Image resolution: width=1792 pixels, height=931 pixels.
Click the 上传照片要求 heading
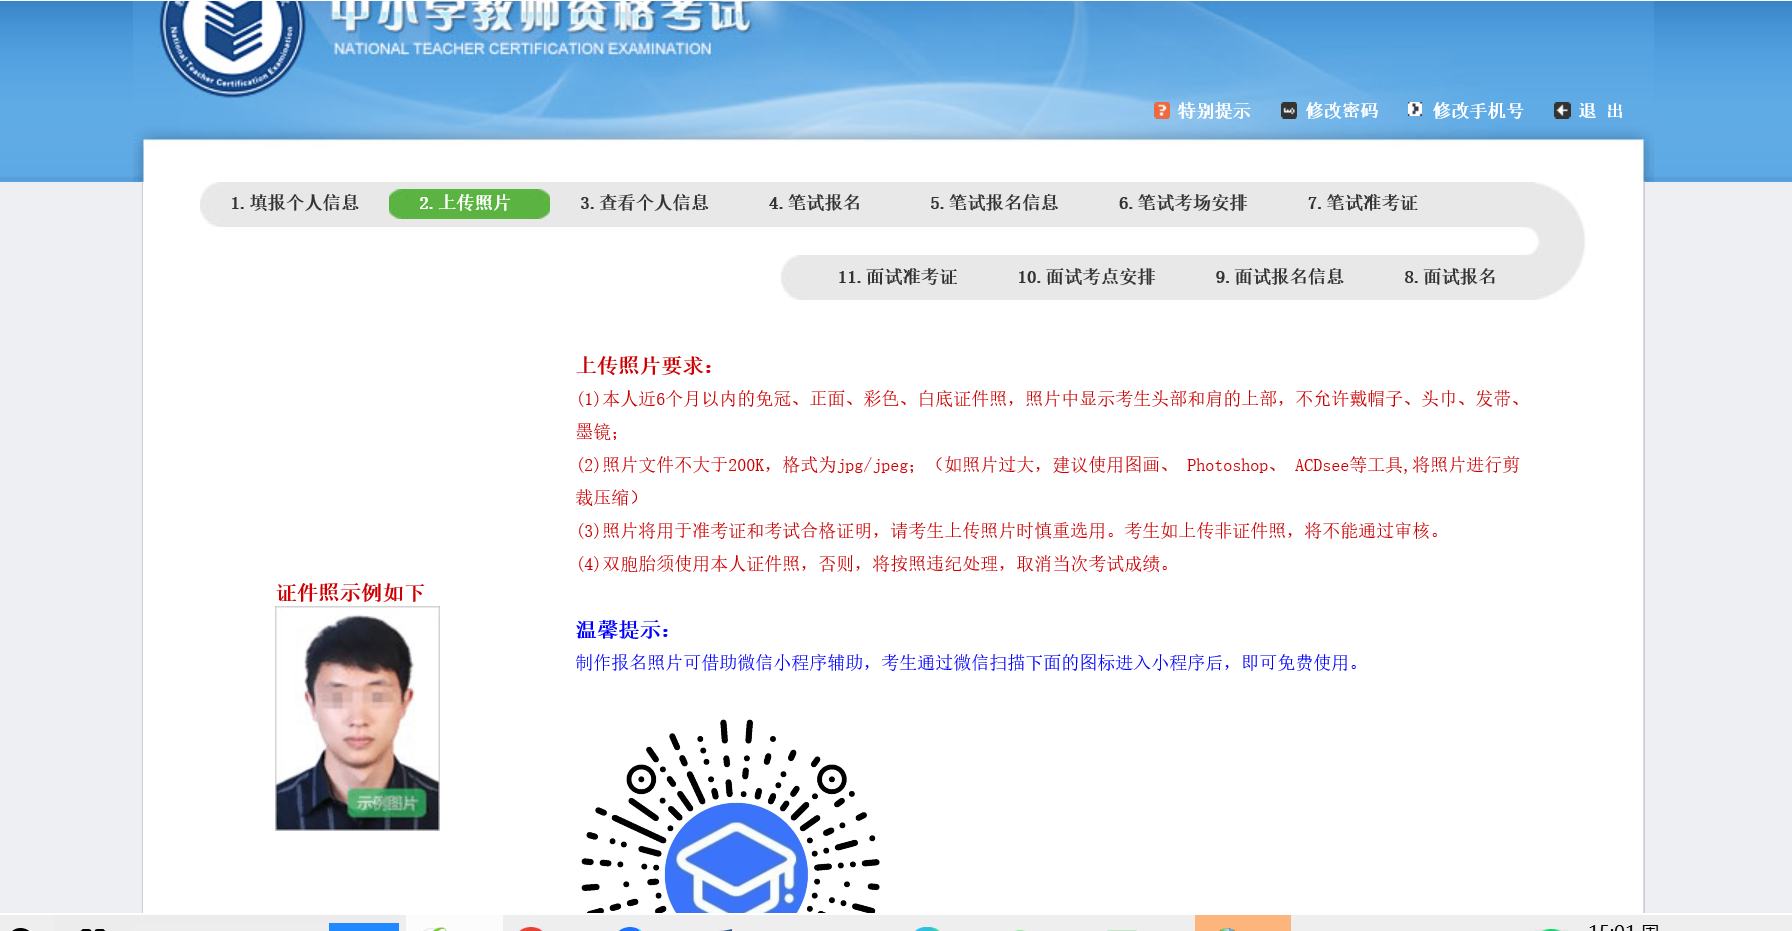tap(645, 366)
